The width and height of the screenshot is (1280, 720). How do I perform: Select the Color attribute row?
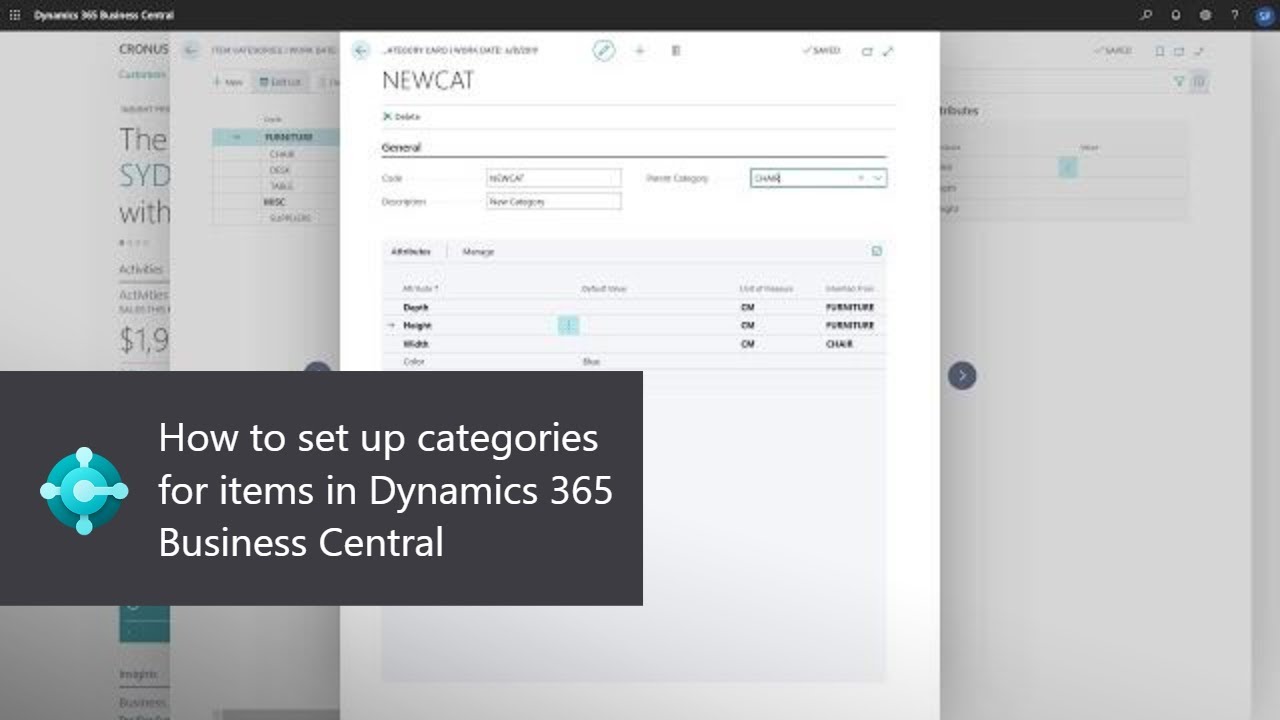coord(633,361)
